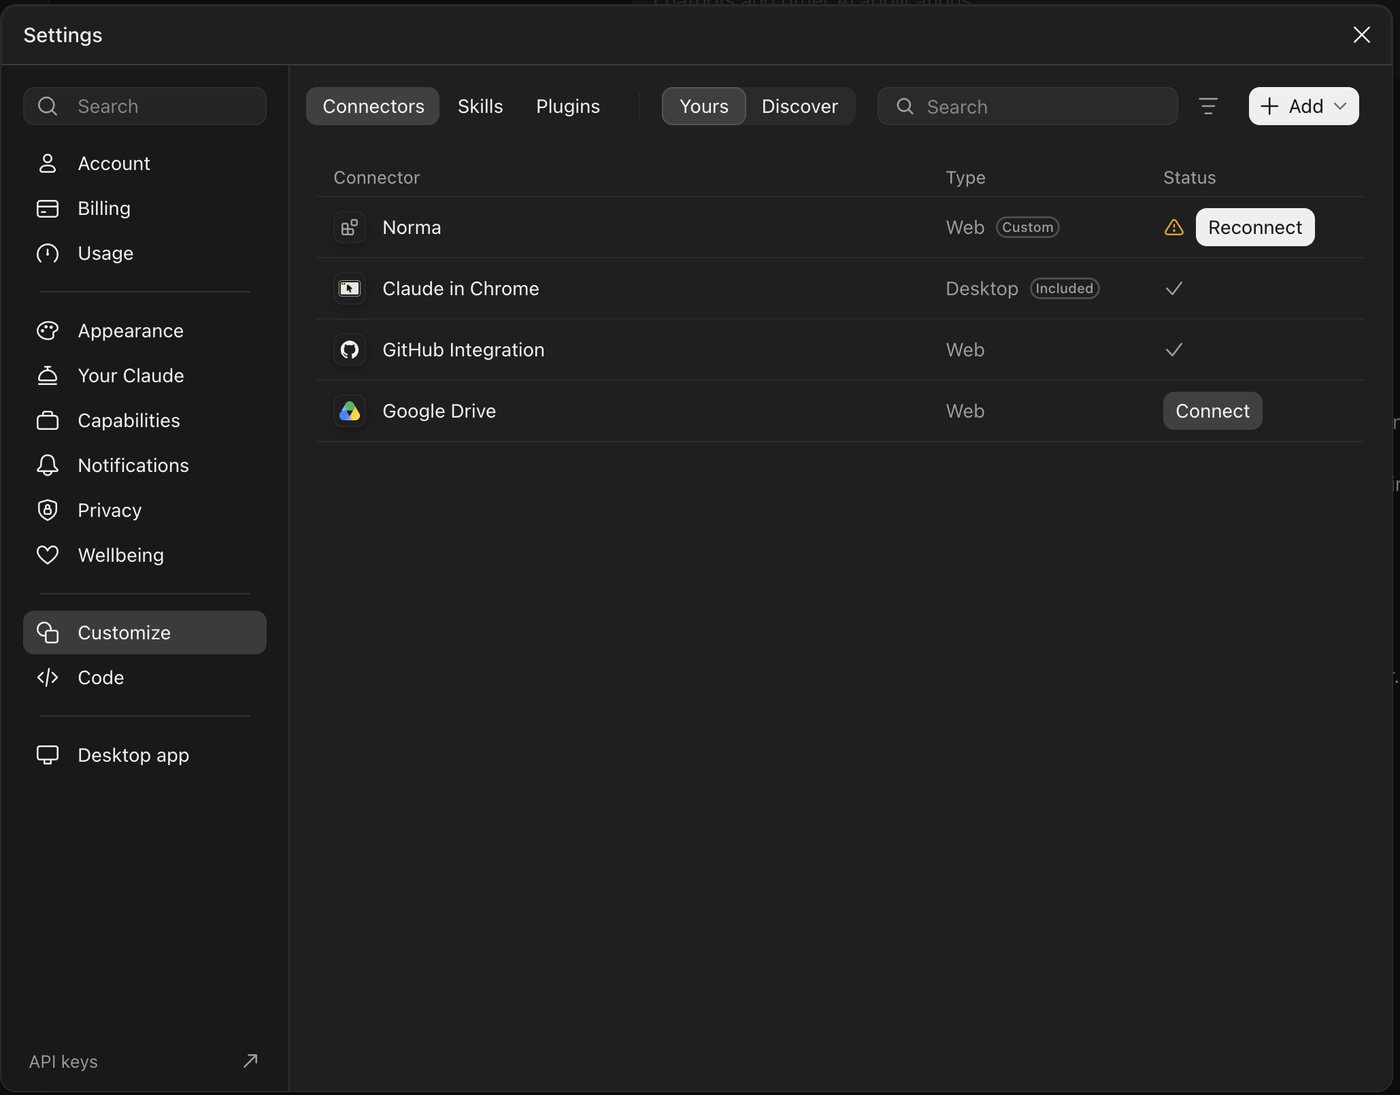Screen dimensions: 1400x1095
Task: Select the Discover view toggle
Action: tap(800, 106)
